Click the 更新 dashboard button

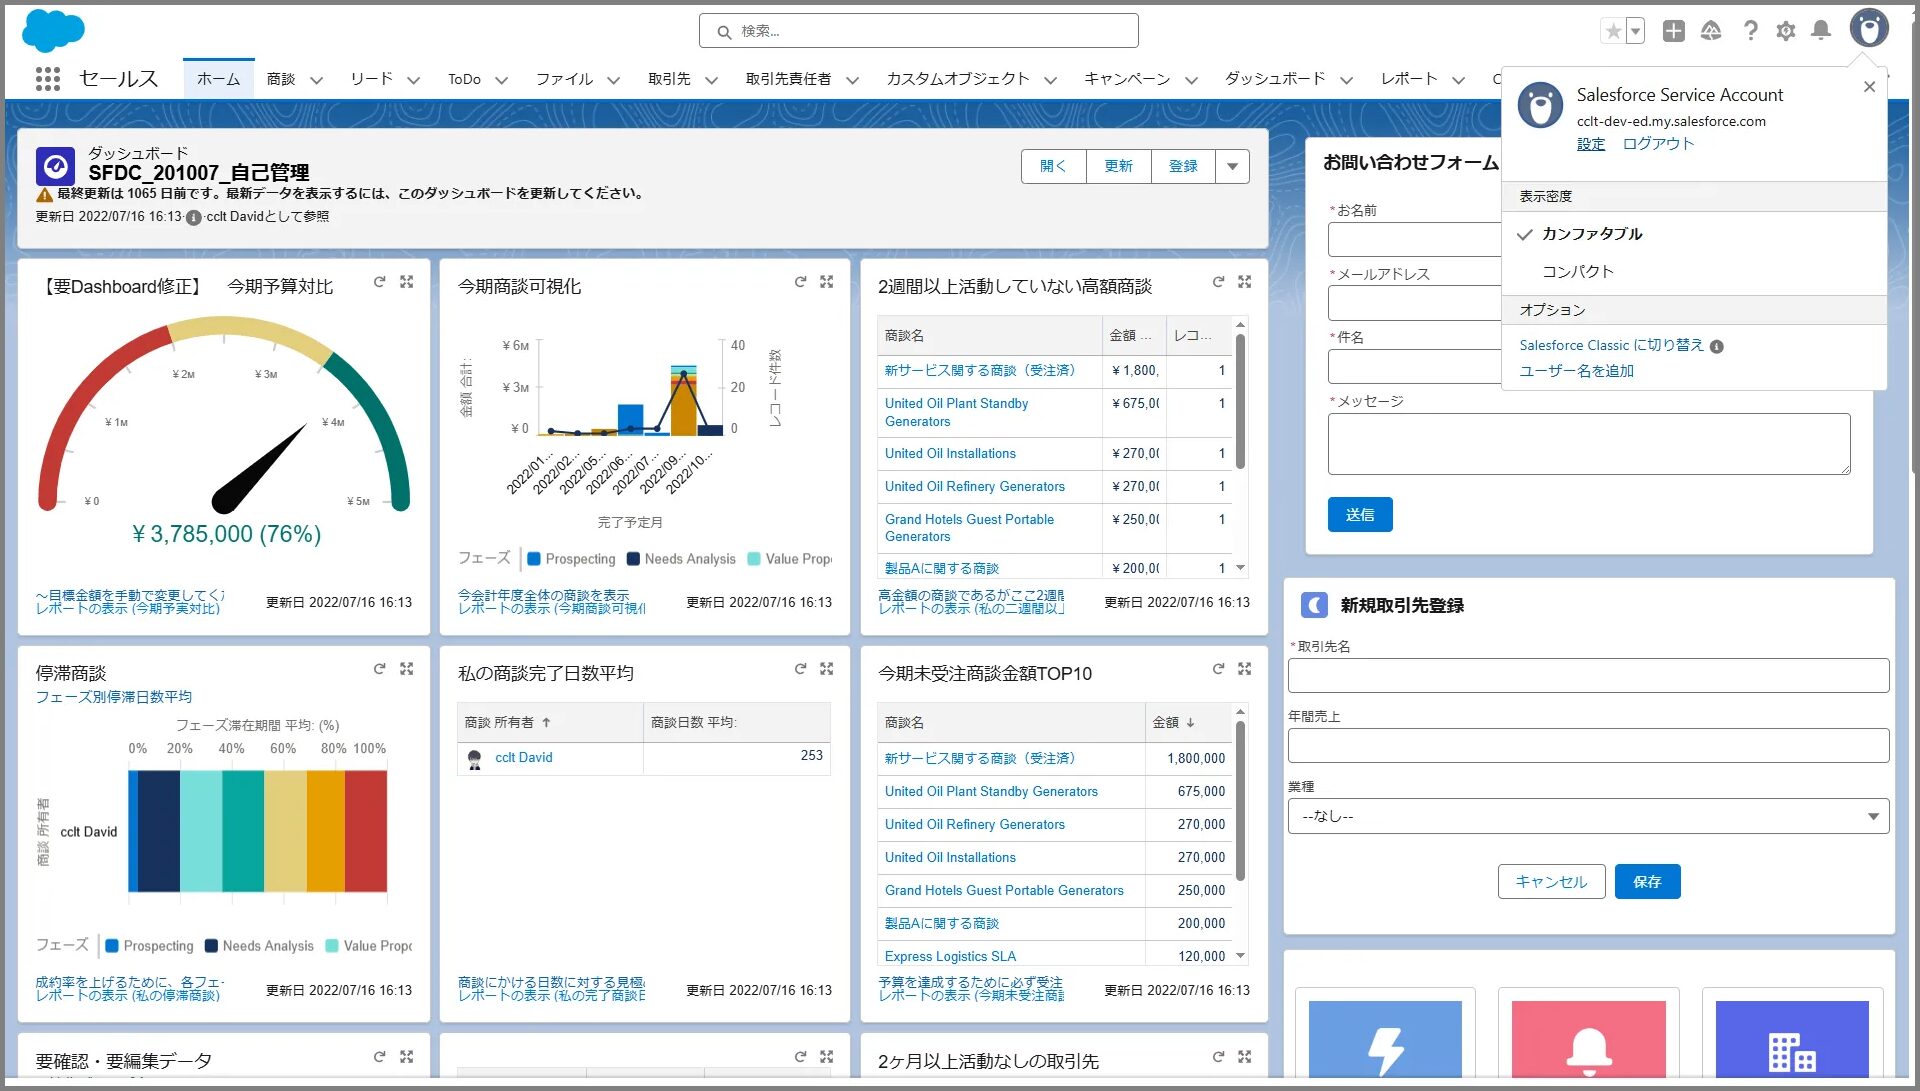pyautogui.click(x=1118, y=167)
